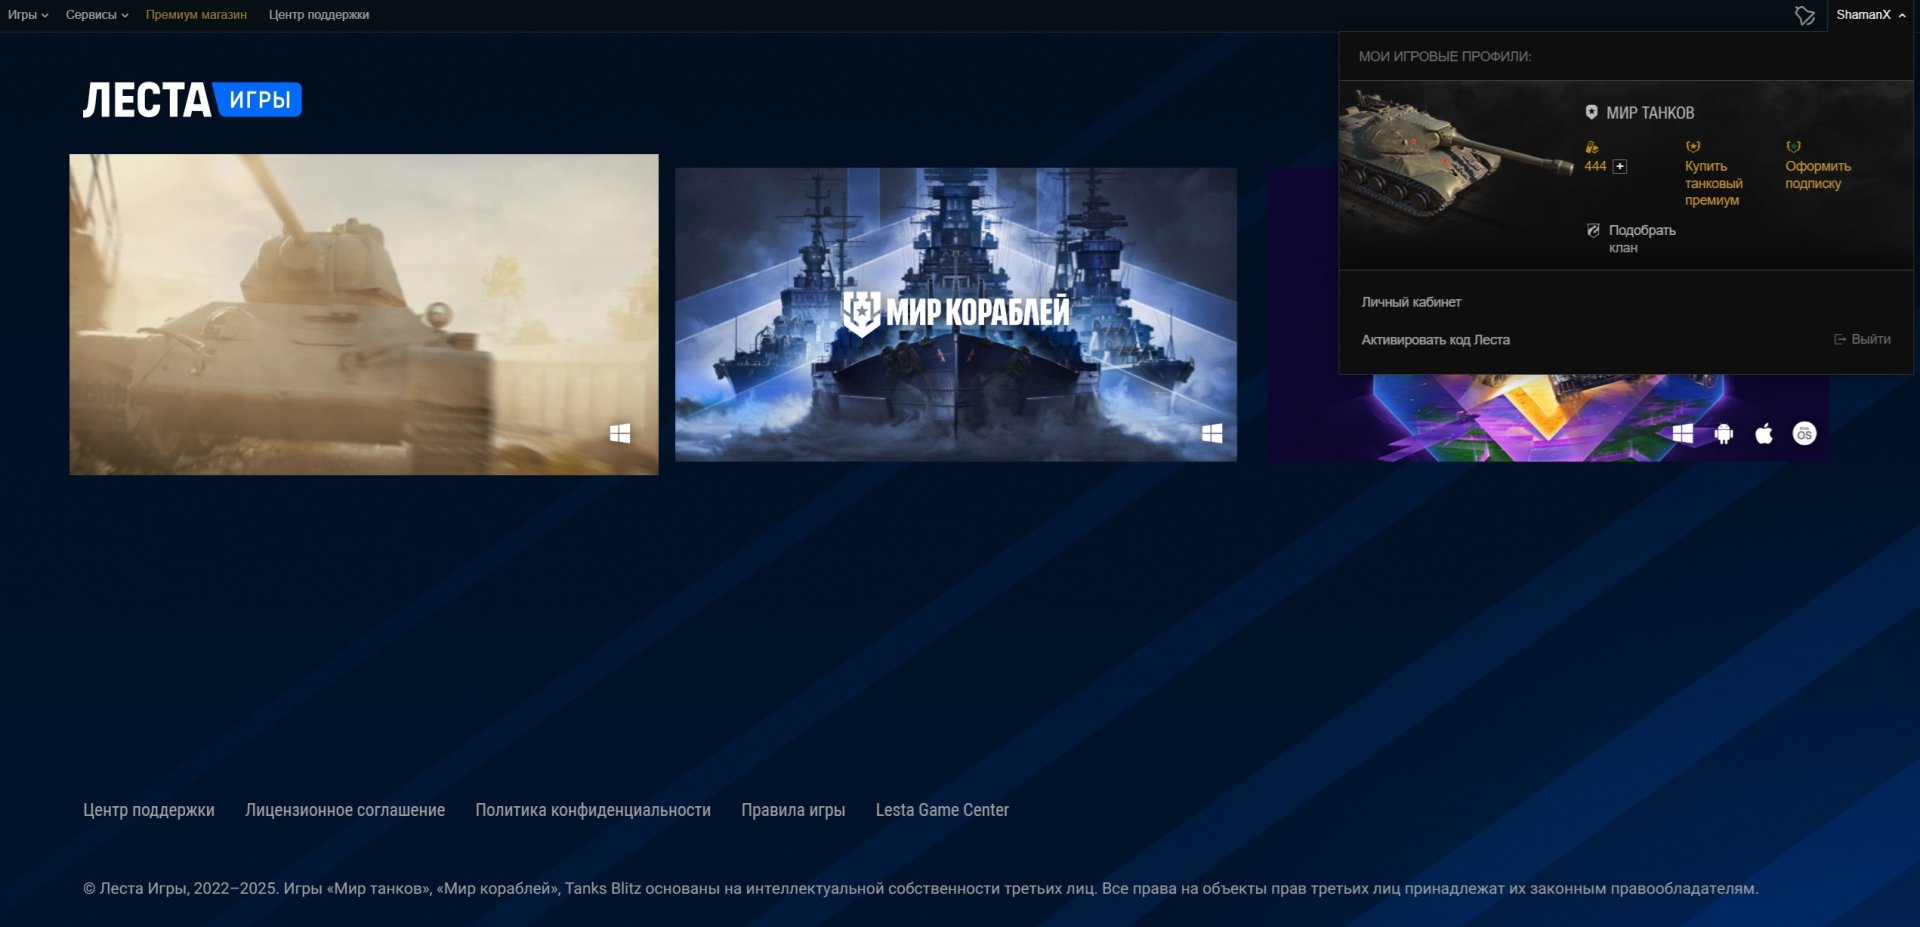This screenshot has height=927, width=1920.
Task: Go to Центр поддержки in top bar
Action: 319,15
